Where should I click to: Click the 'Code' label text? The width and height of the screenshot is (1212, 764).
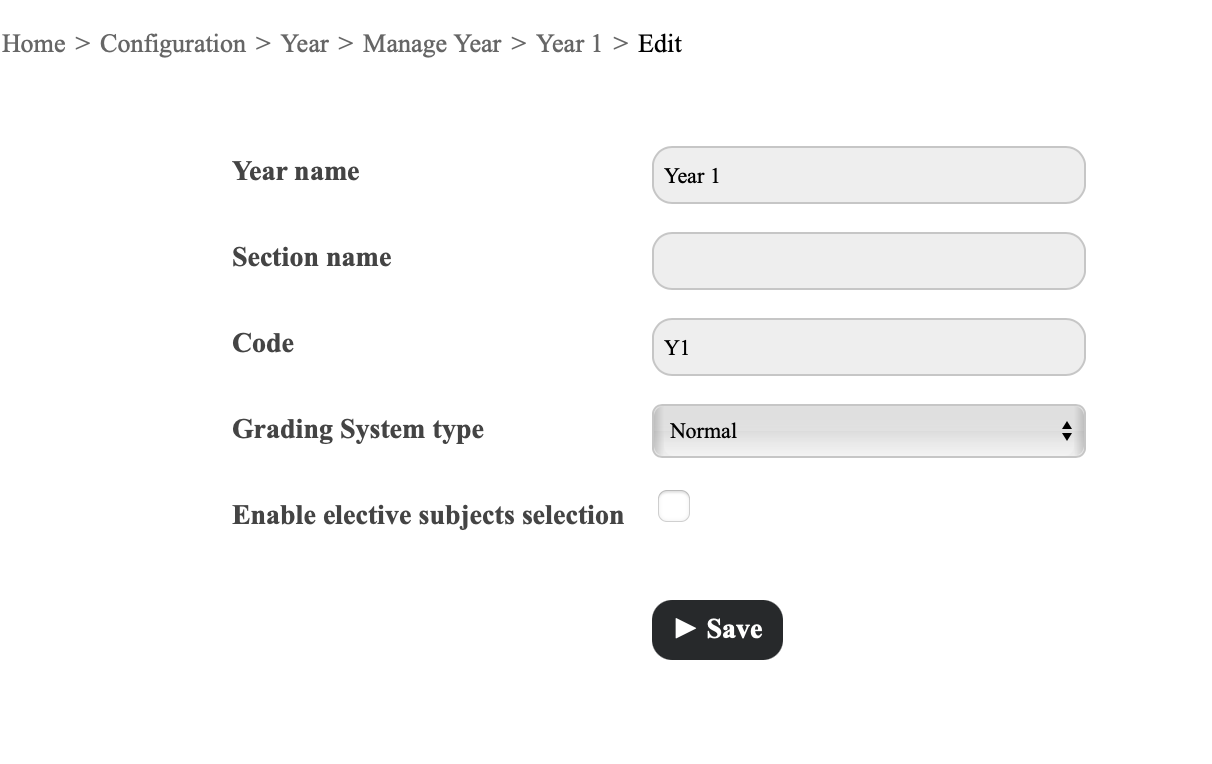(263, 343)
